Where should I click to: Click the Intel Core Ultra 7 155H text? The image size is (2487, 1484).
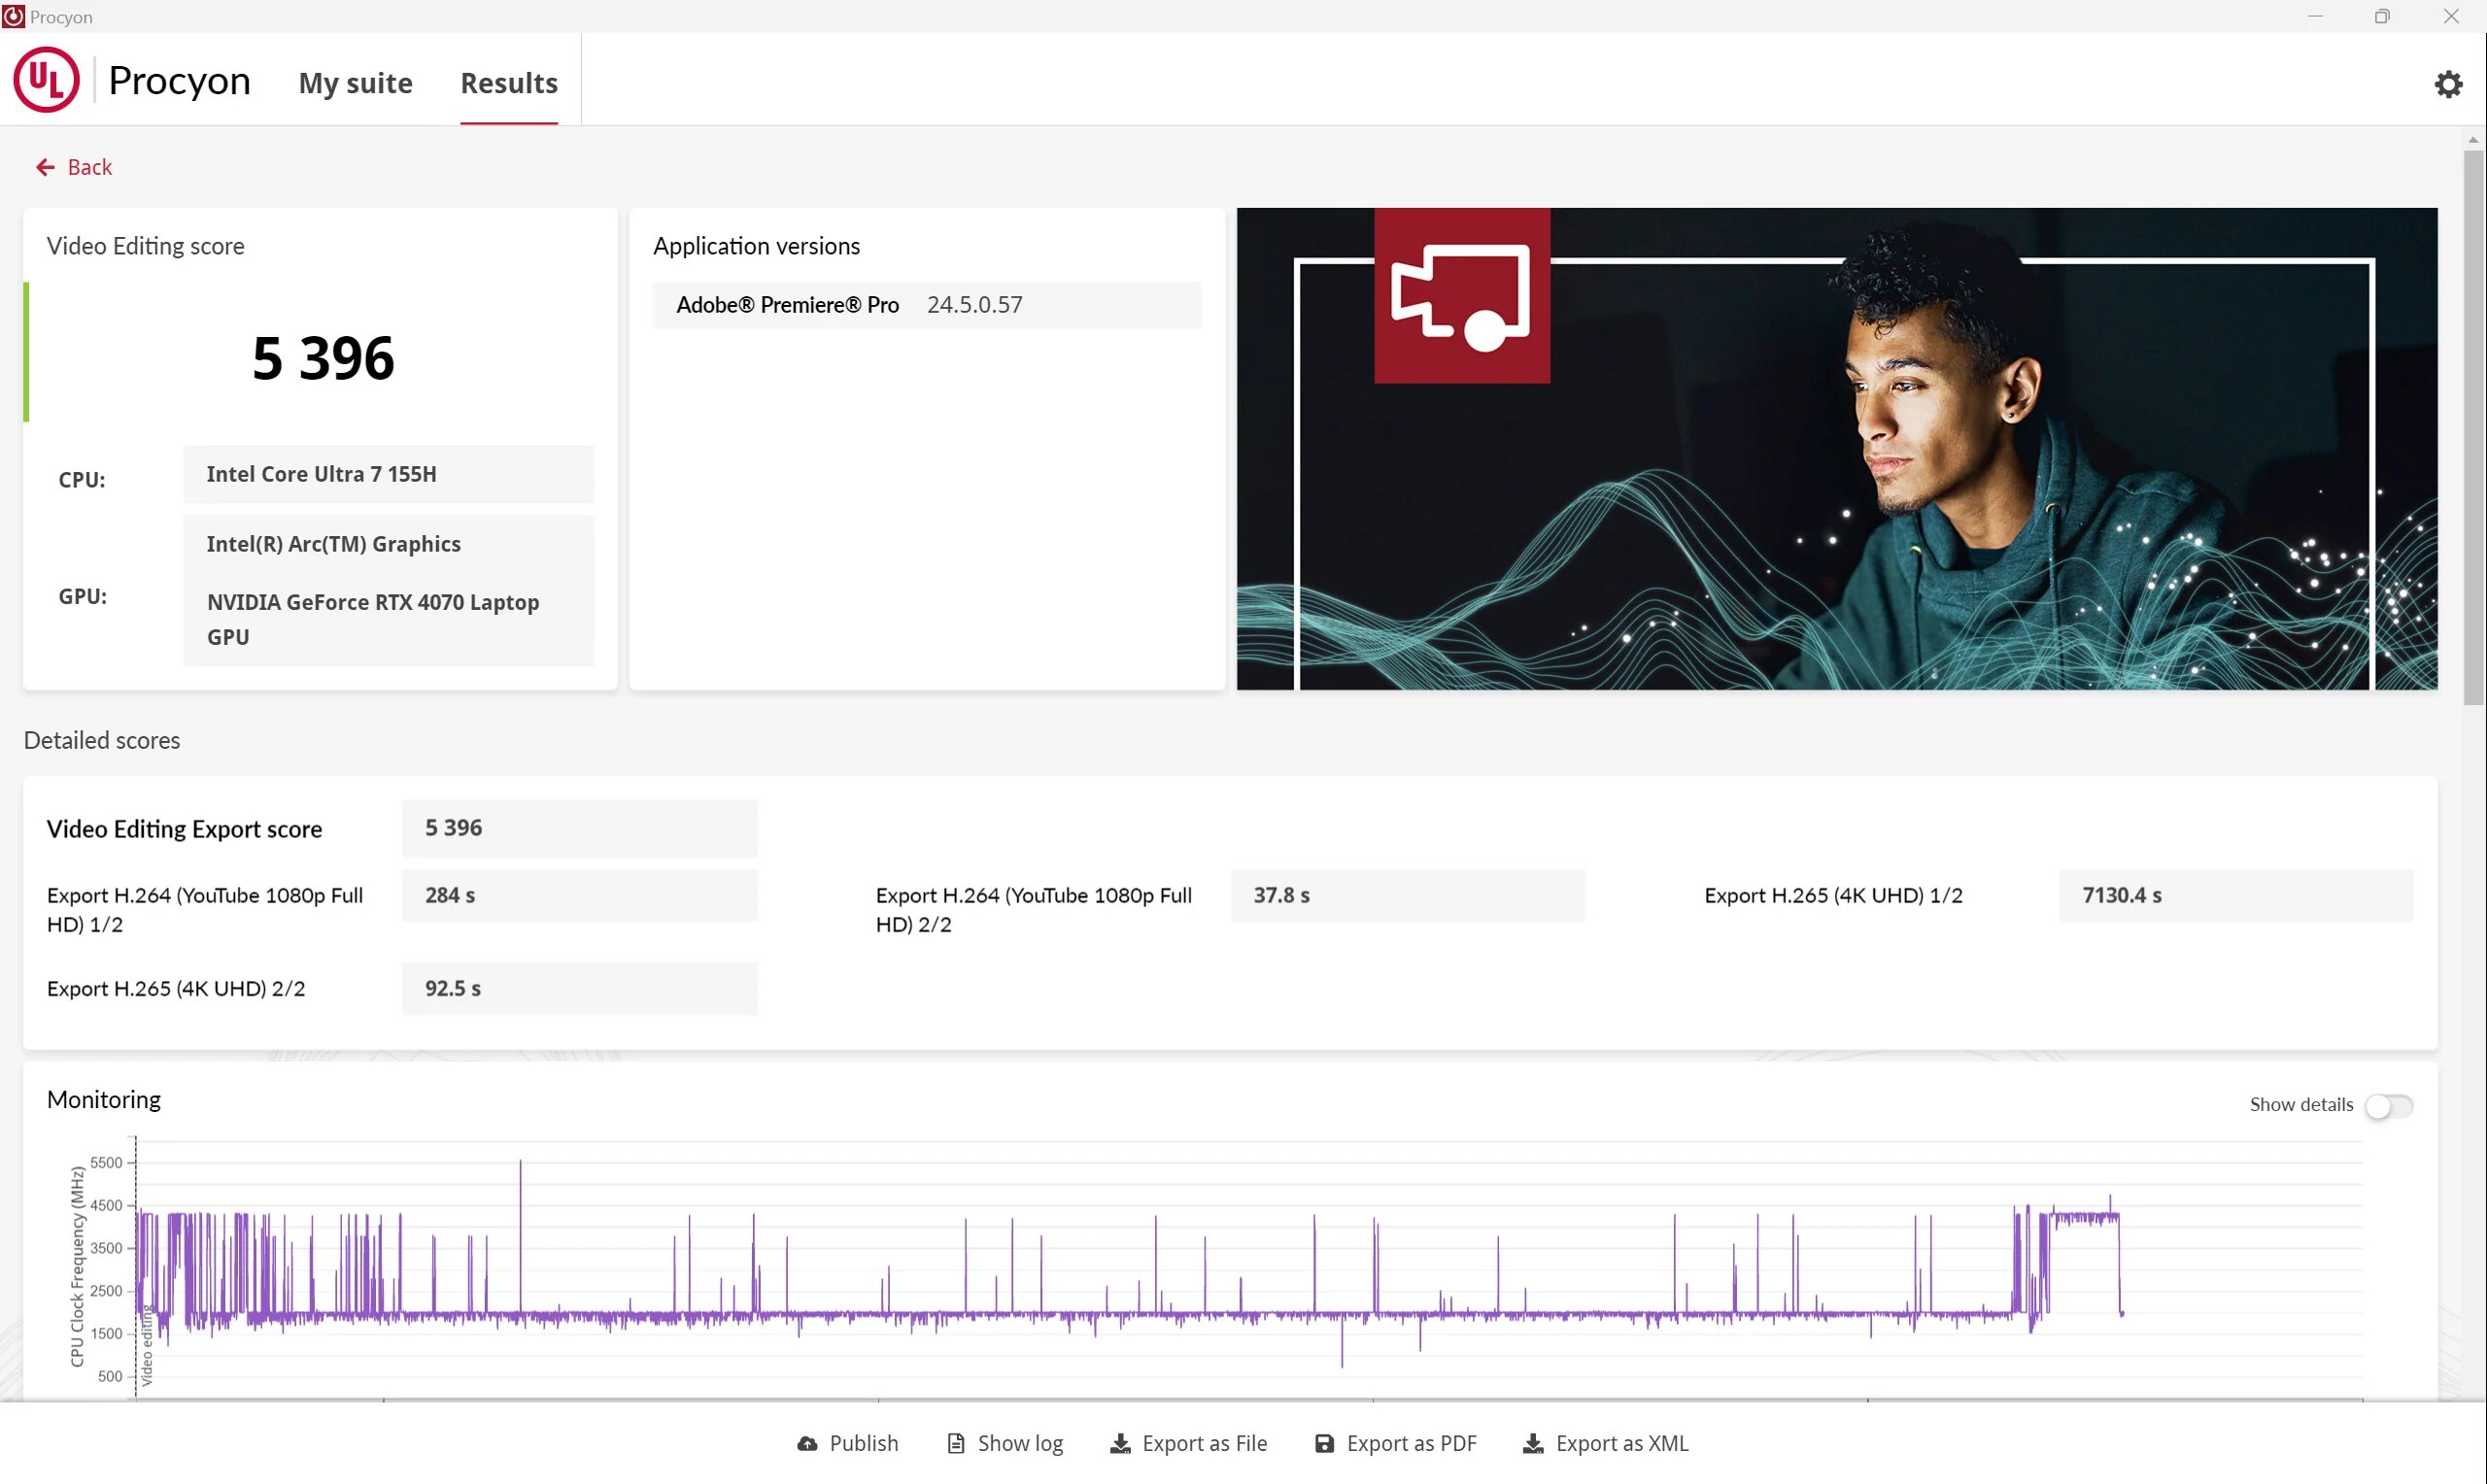(322, 474)
